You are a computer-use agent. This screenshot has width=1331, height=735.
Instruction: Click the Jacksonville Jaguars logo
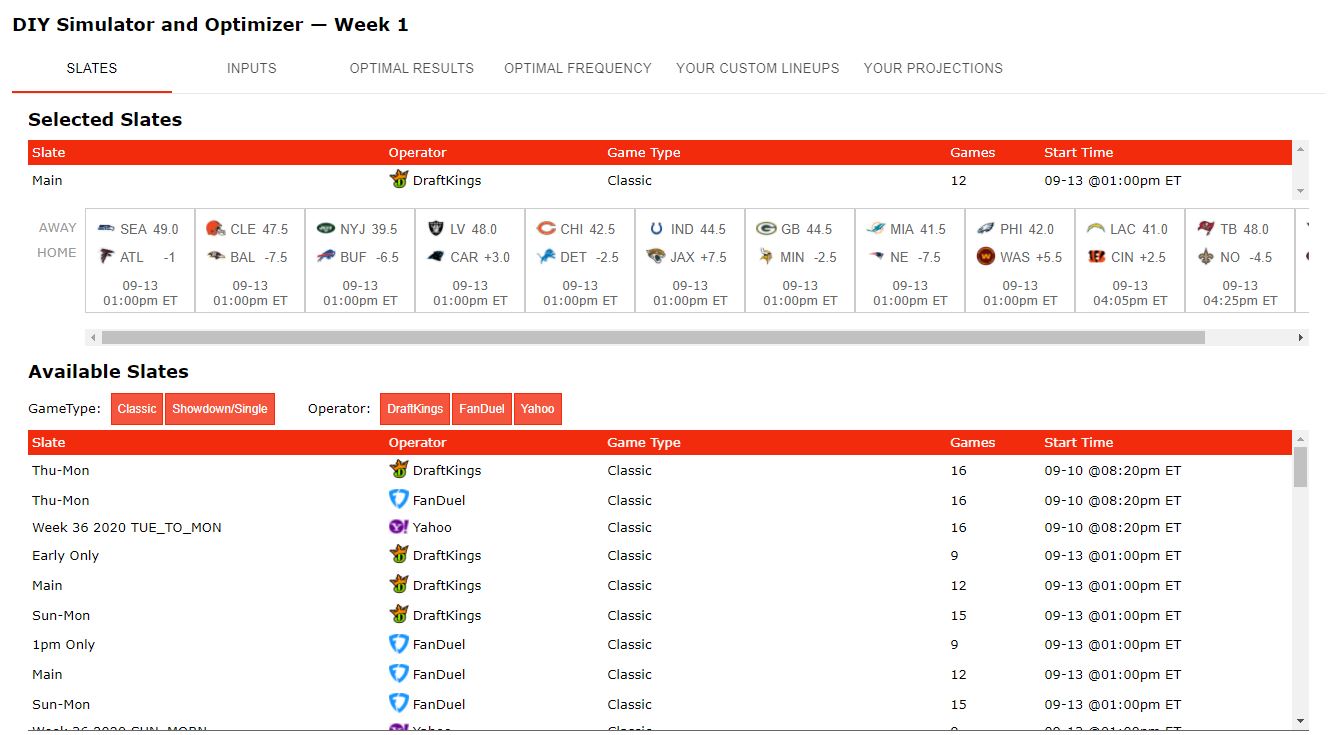pyautogui.click(x=656, y=257)
